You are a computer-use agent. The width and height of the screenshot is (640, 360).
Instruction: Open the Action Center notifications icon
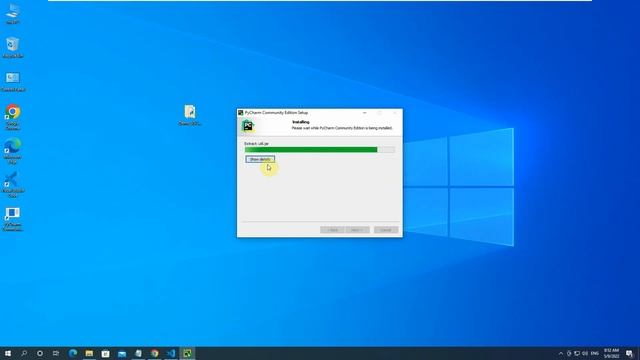pos(629,353)
